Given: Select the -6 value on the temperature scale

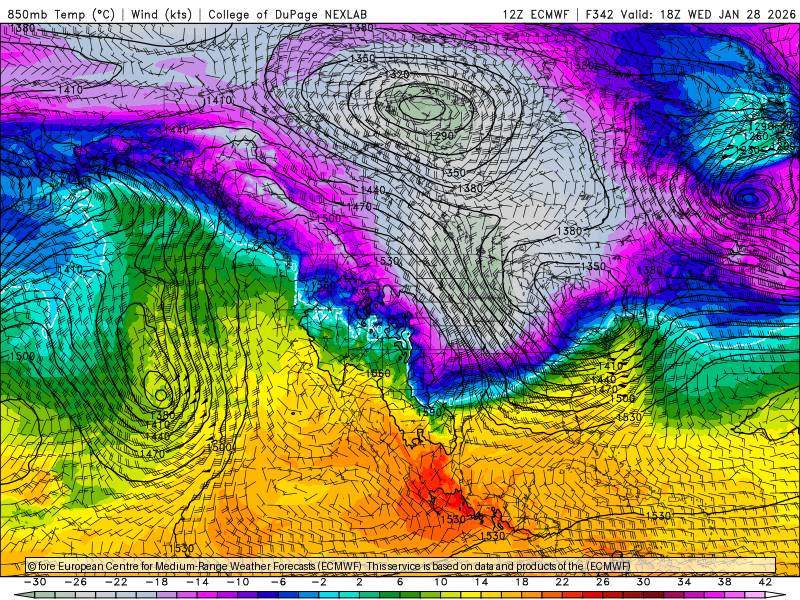Looking at the screenshot, I should click(x=279, y=582).
